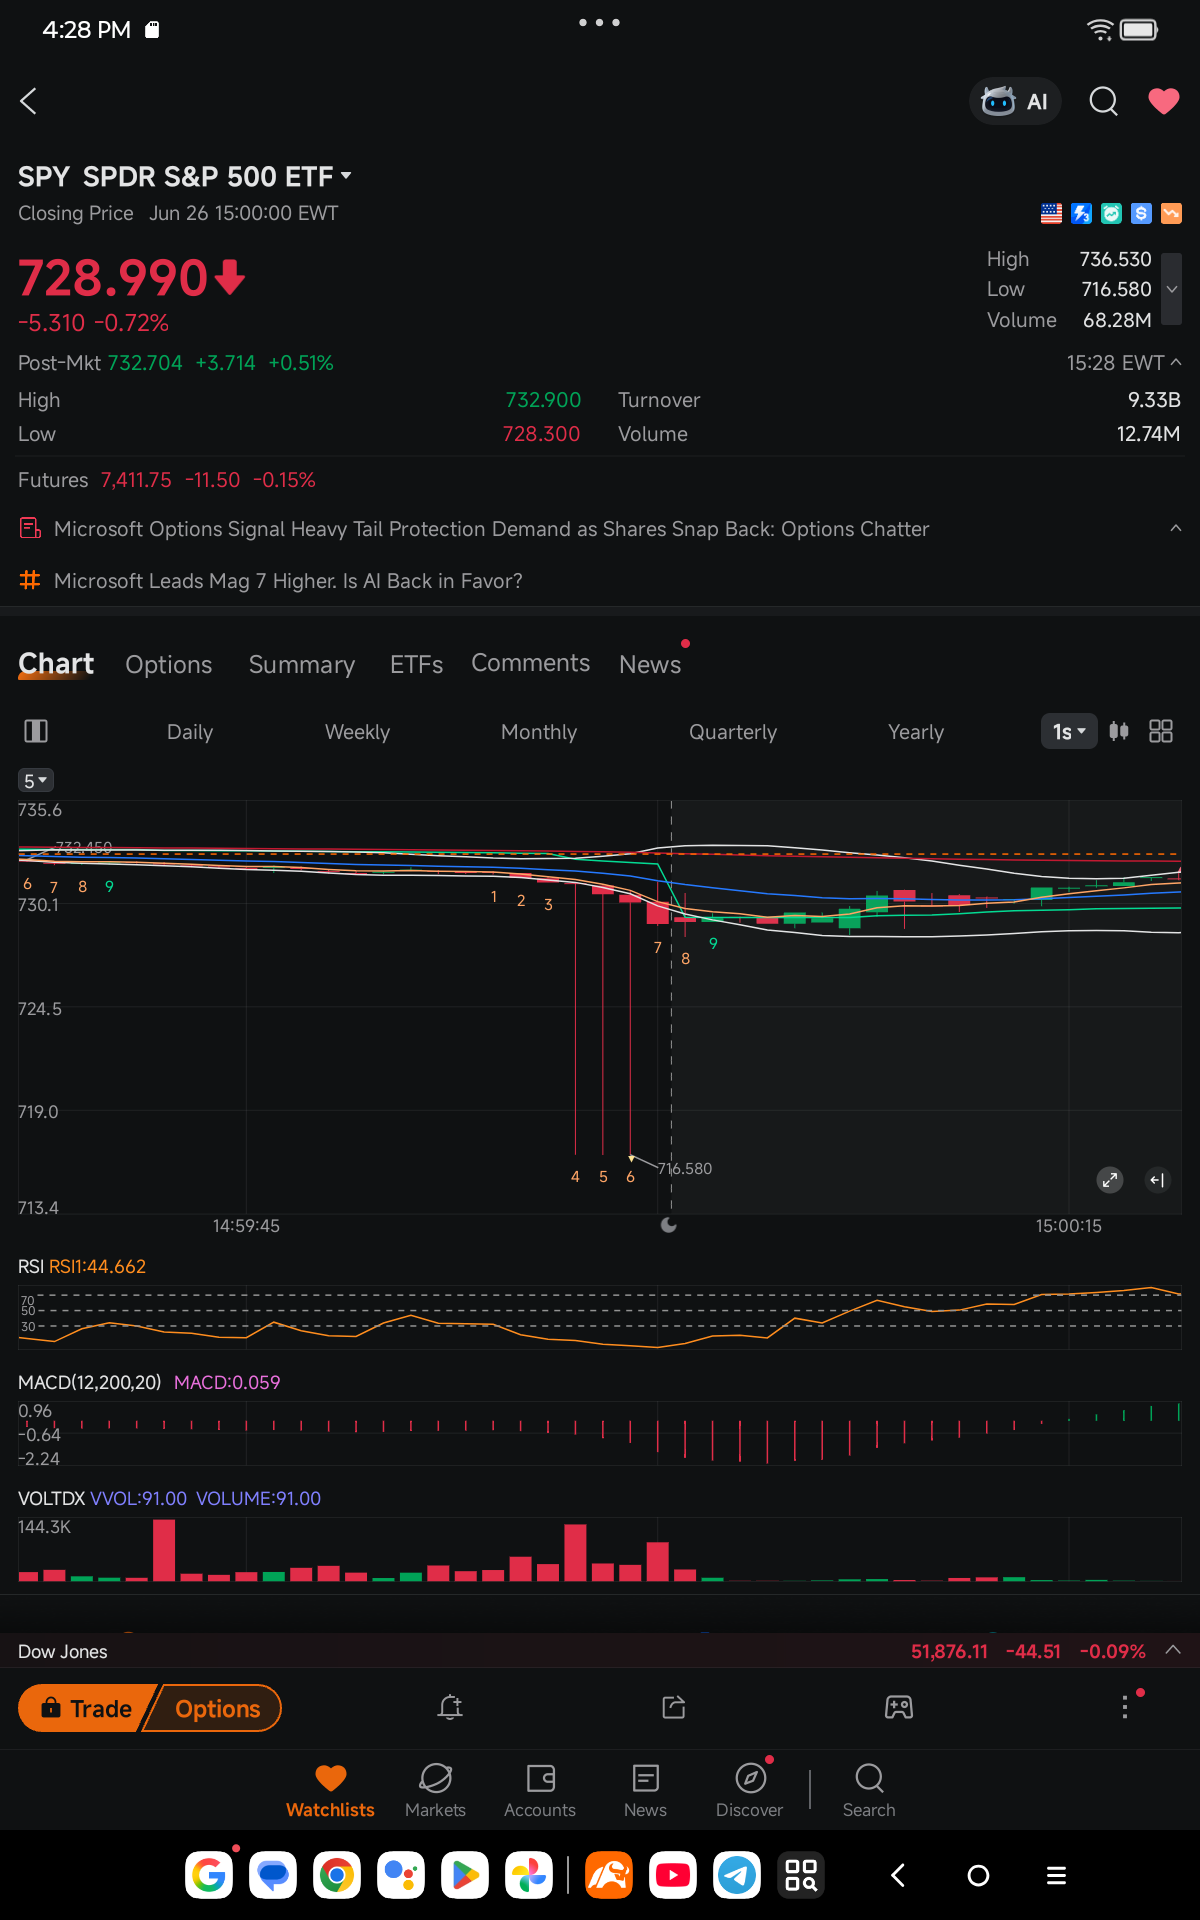The height and width of the screenshot is (1920, 1200).
Task: Select the RSI indicator panel label
Action: coord(31,1267)
